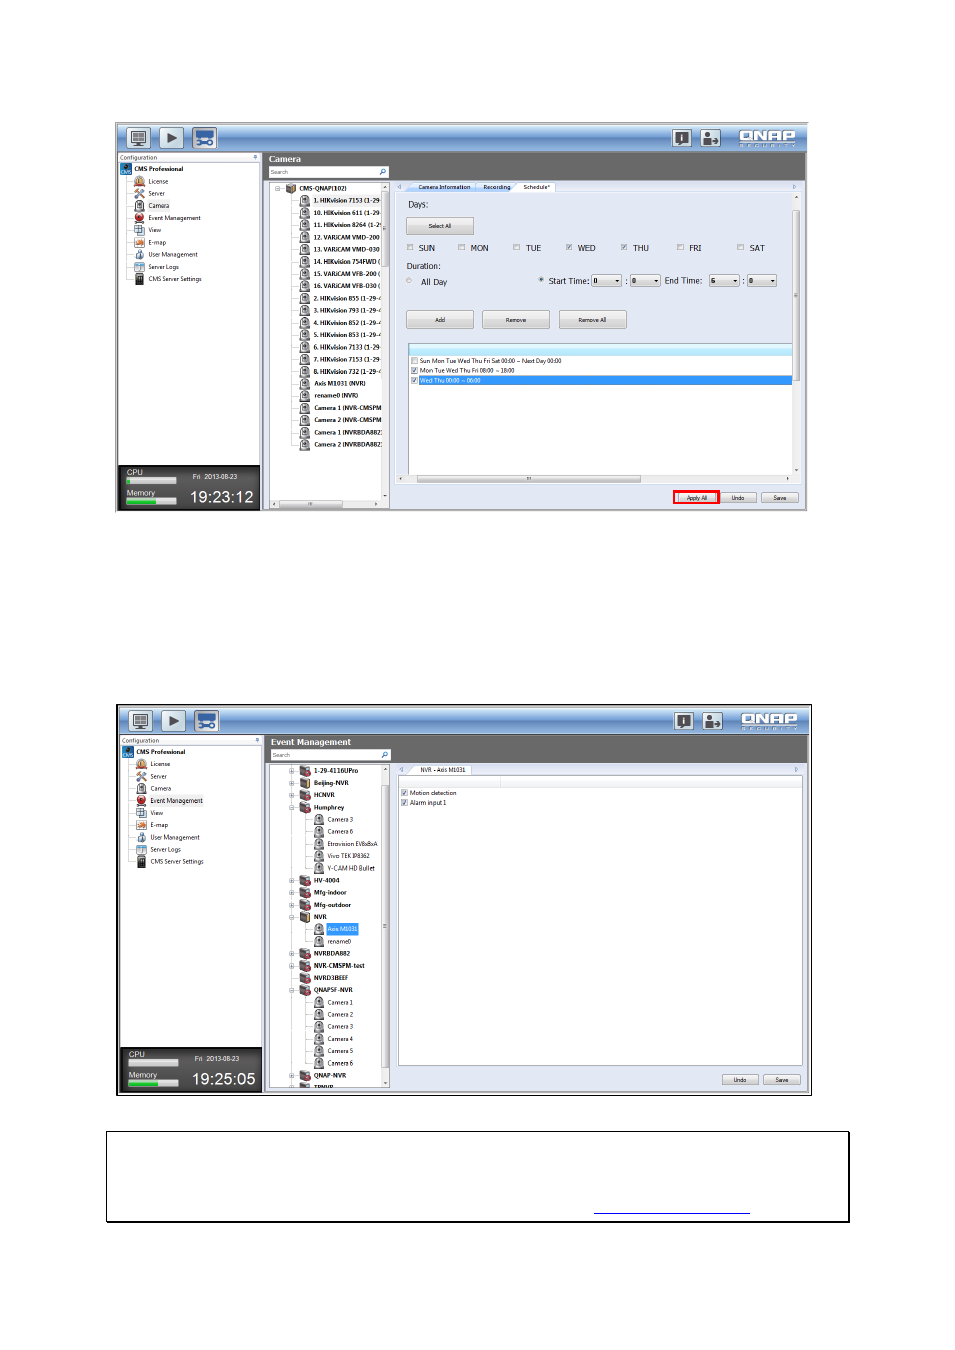This screenshot has height=1350, width=955.
Task: Select camera 1. HIKvision 7153 in tree
Action: coord(346,200)
